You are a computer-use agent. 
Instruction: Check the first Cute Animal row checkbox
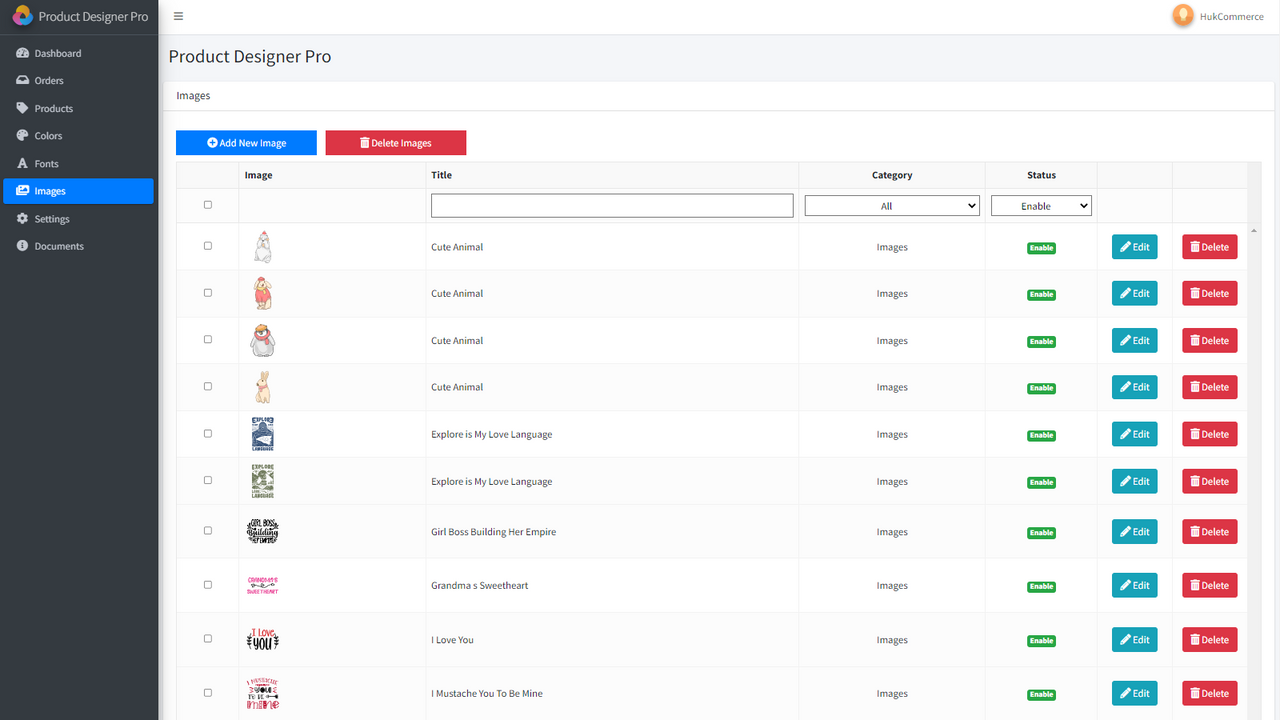[207, 245]
